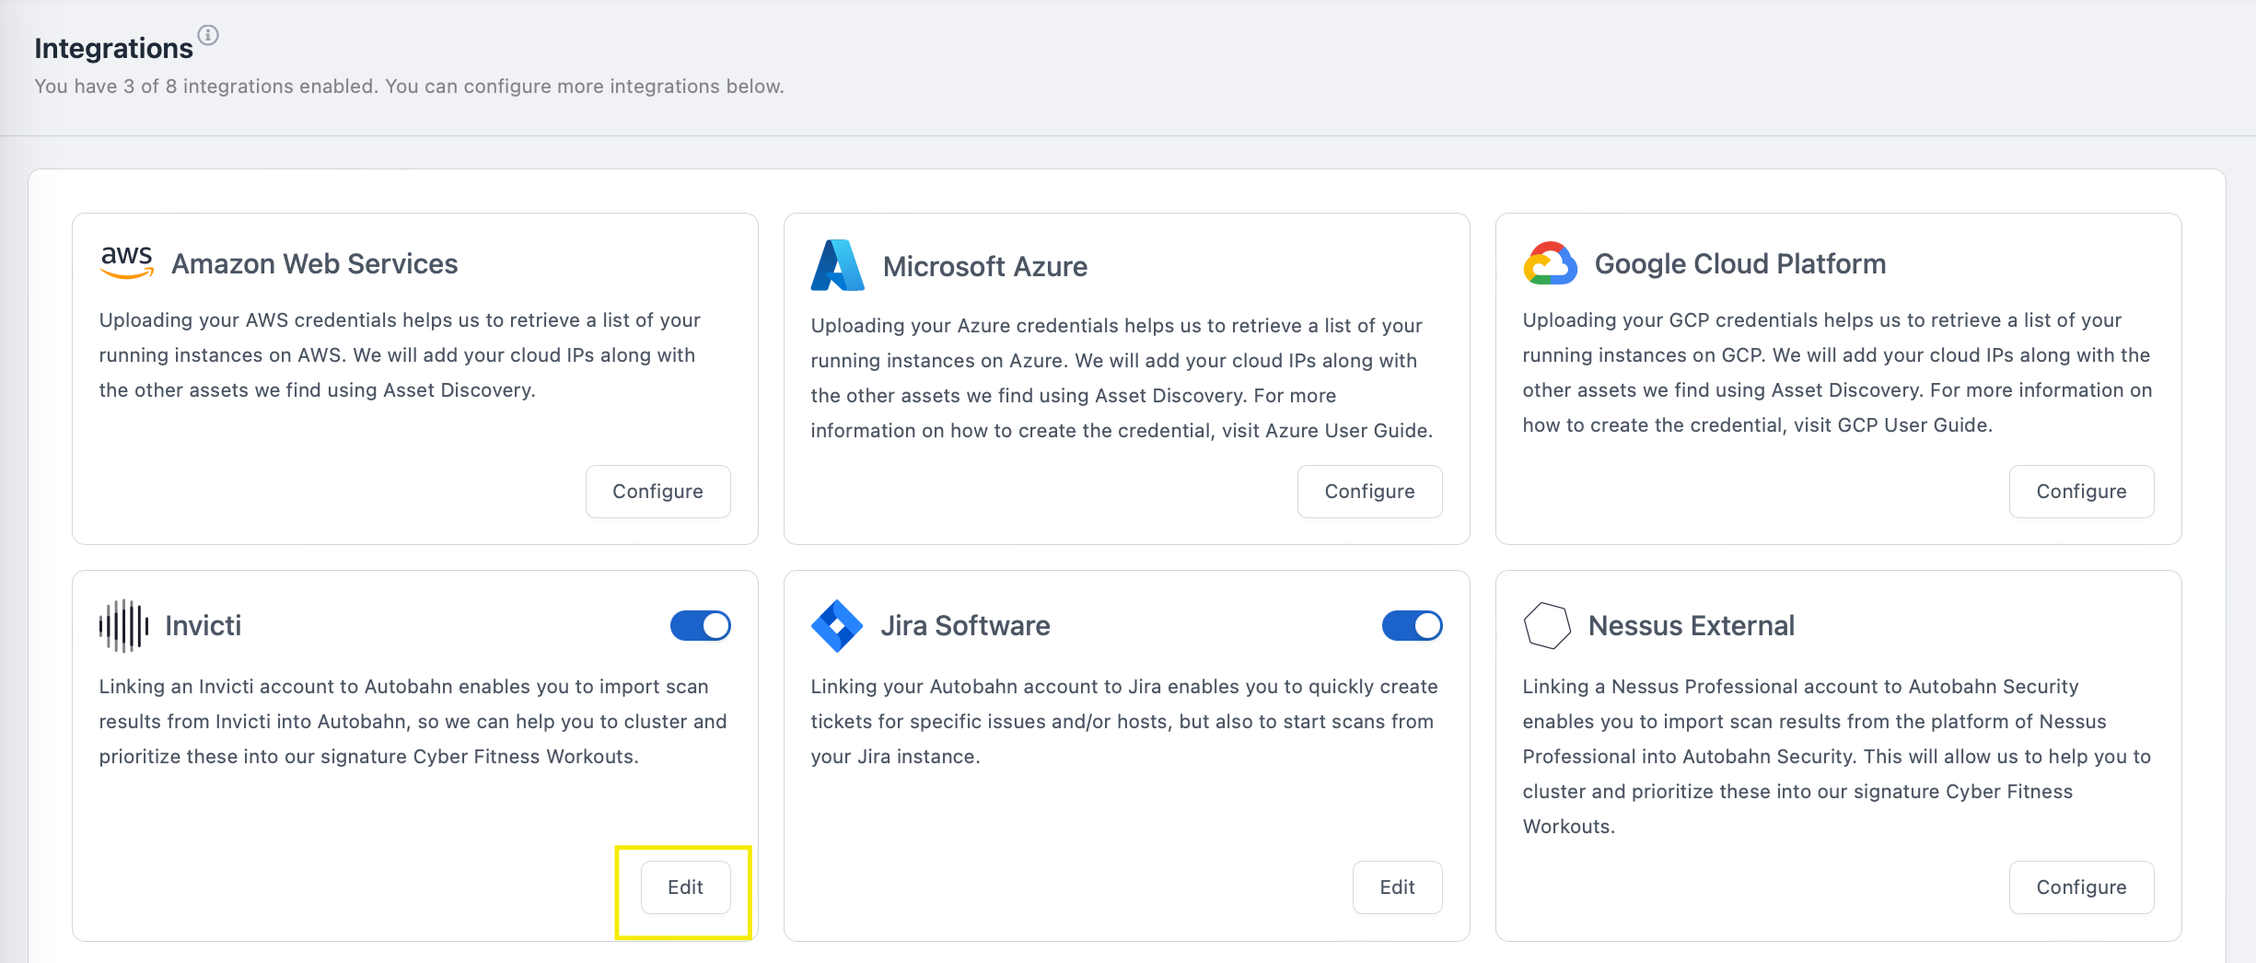
Task: Select the Microsoft Azure card title
Action: 985,266
